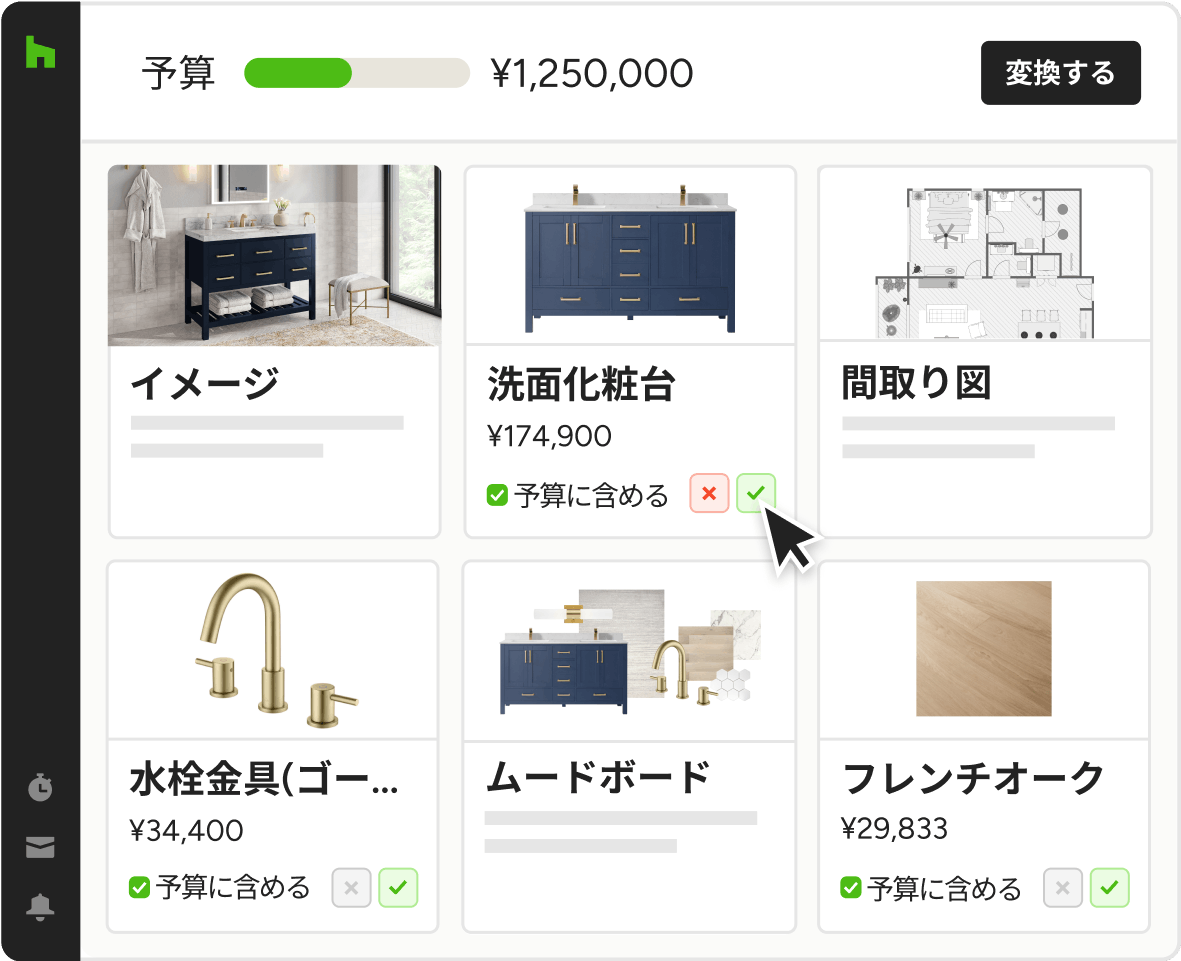Click gray X on フレンチオーク card
This screenshot has height=961, width=1181.
1063,887
